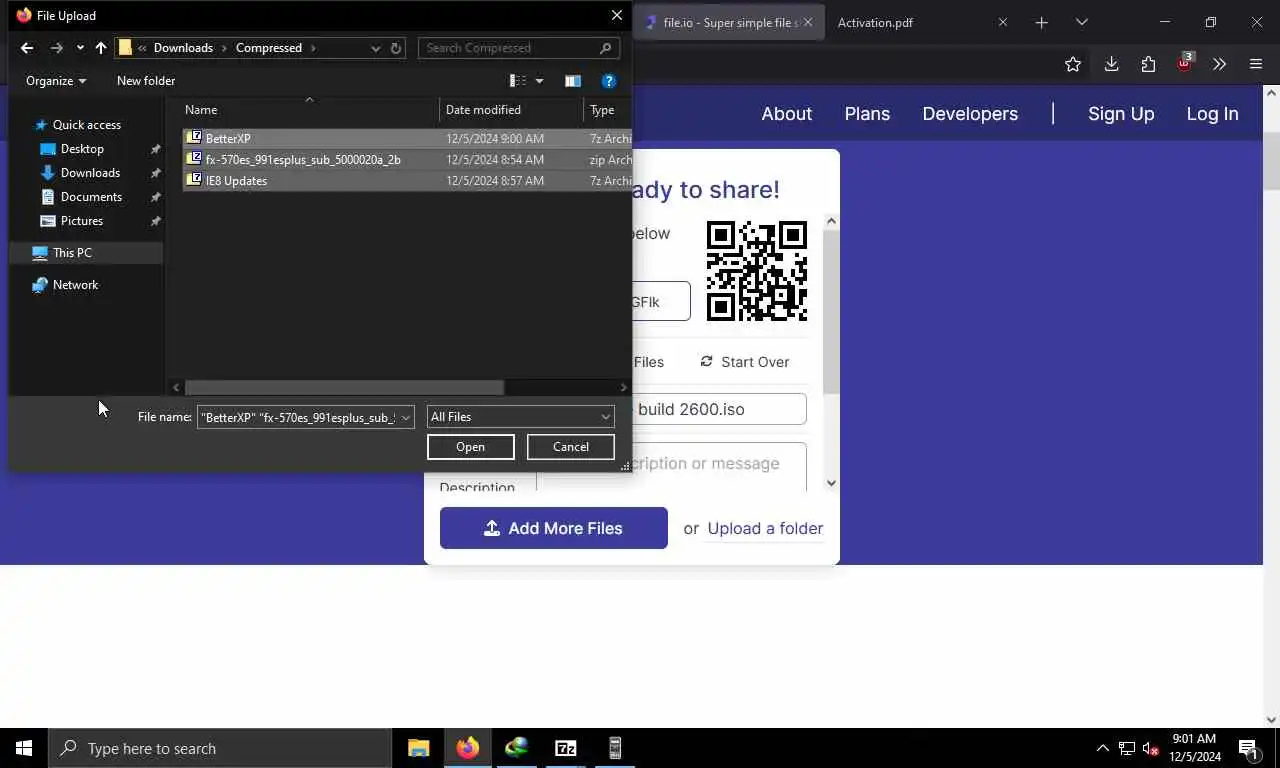
Task: Click Upload a folder link
Action: click(765, 528)
